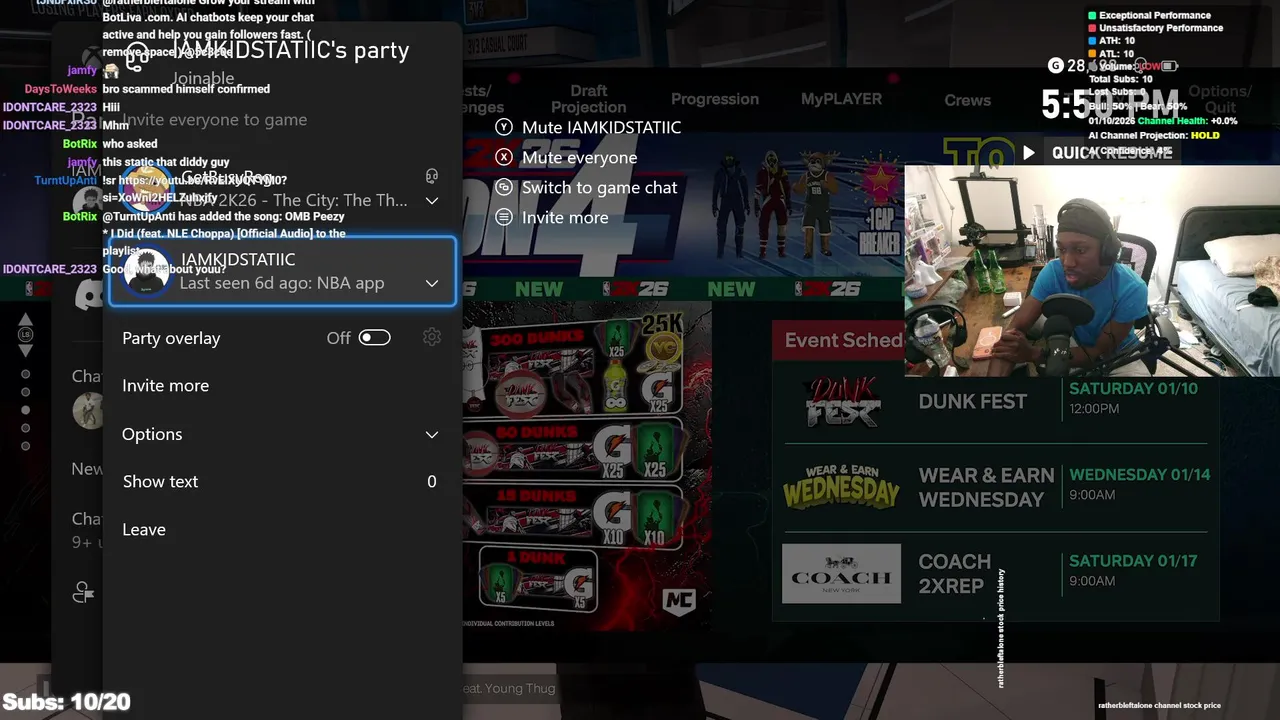Click the 'SATURDAY 01/17' date

tap(1133, 561)
